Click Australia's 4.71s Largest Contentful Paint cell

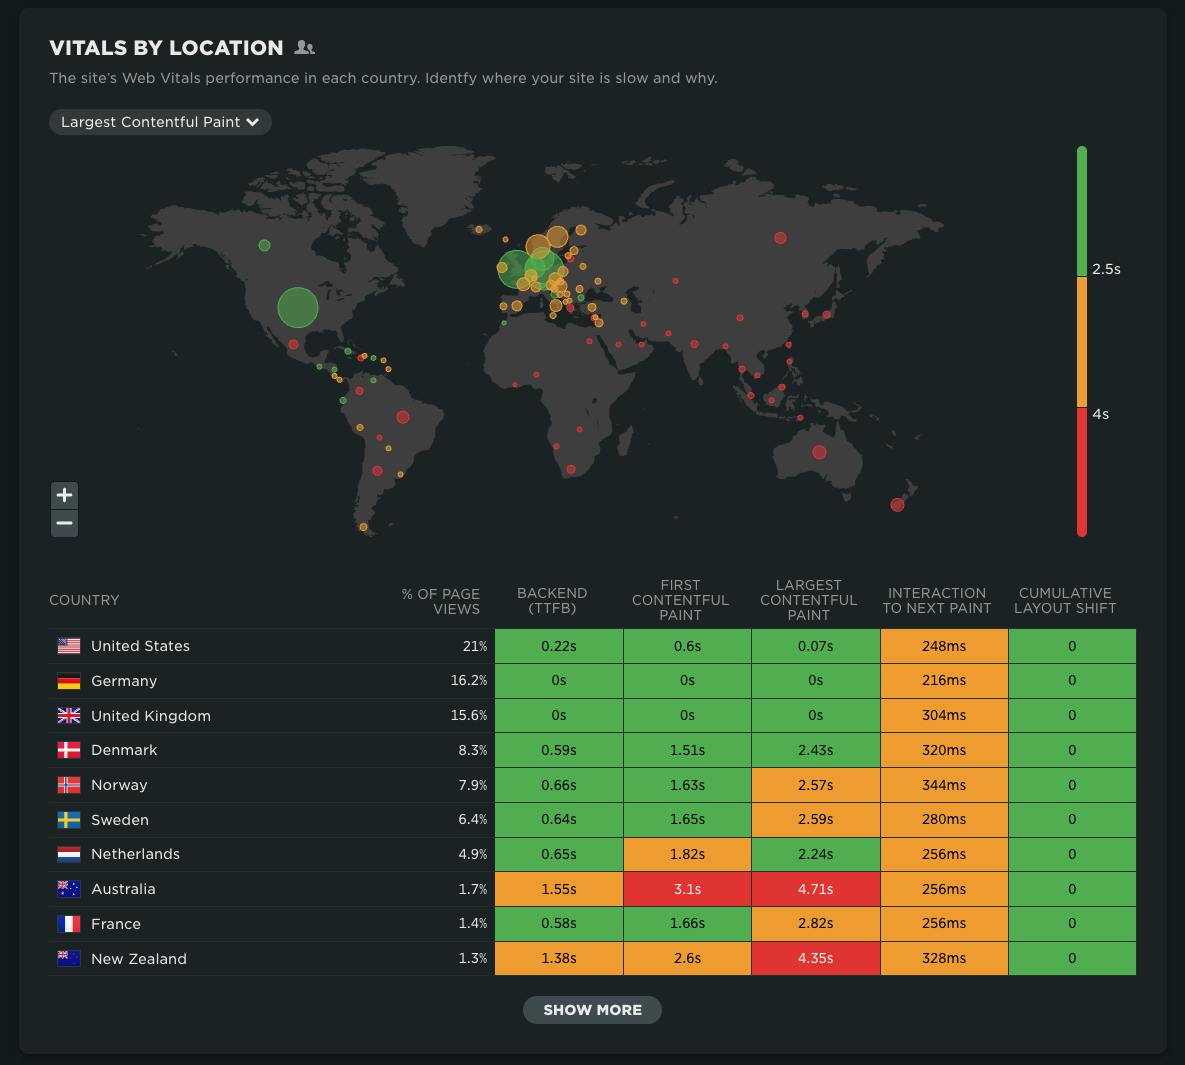[x=815, y=889]
